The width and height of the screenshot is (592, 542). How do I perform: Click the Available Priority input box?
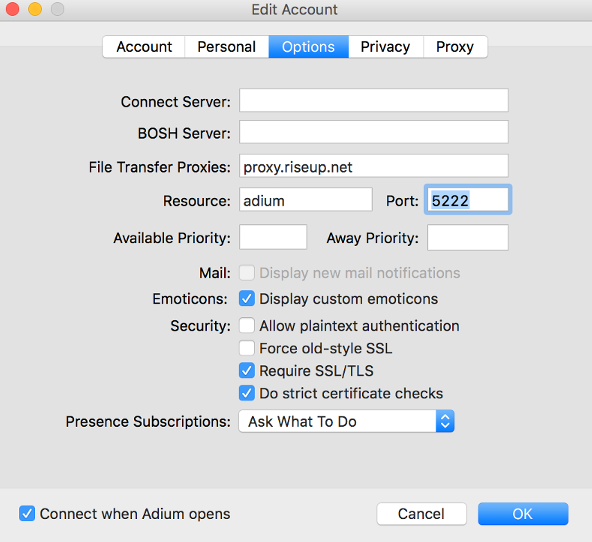pyautogui.click(x=273, y=237)
